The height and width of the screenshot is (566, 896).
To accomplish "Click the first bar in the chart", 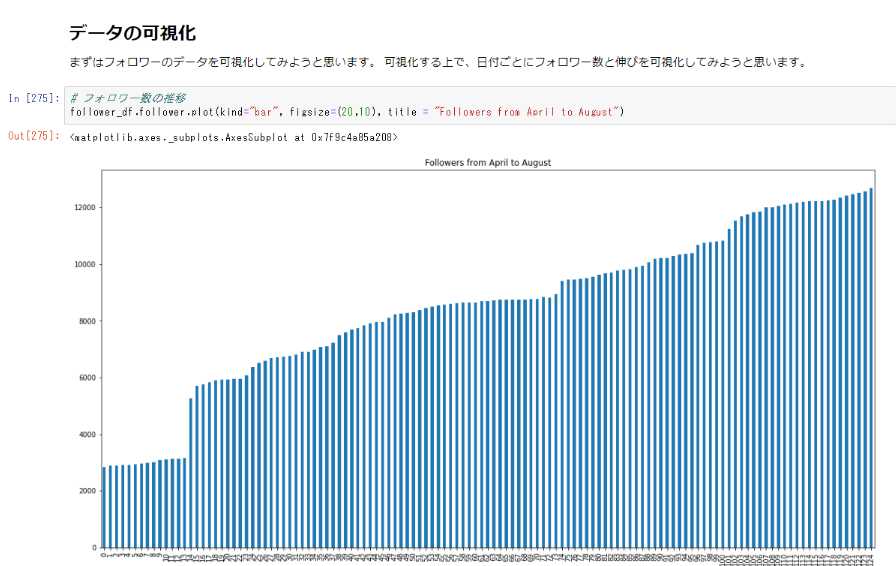I will 104,508.
